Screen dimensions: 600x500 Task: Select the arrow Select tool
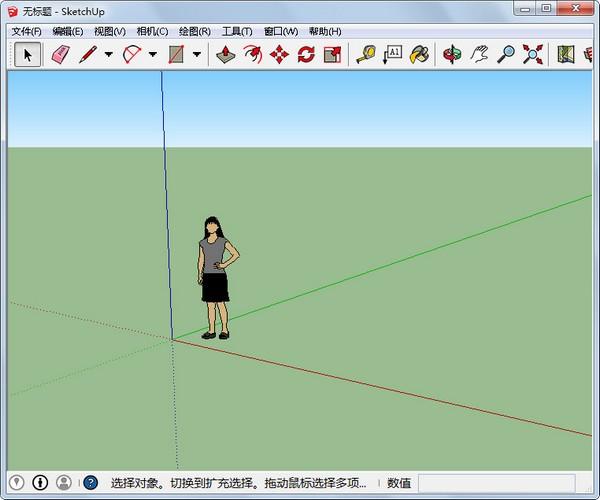click(28, 54)
